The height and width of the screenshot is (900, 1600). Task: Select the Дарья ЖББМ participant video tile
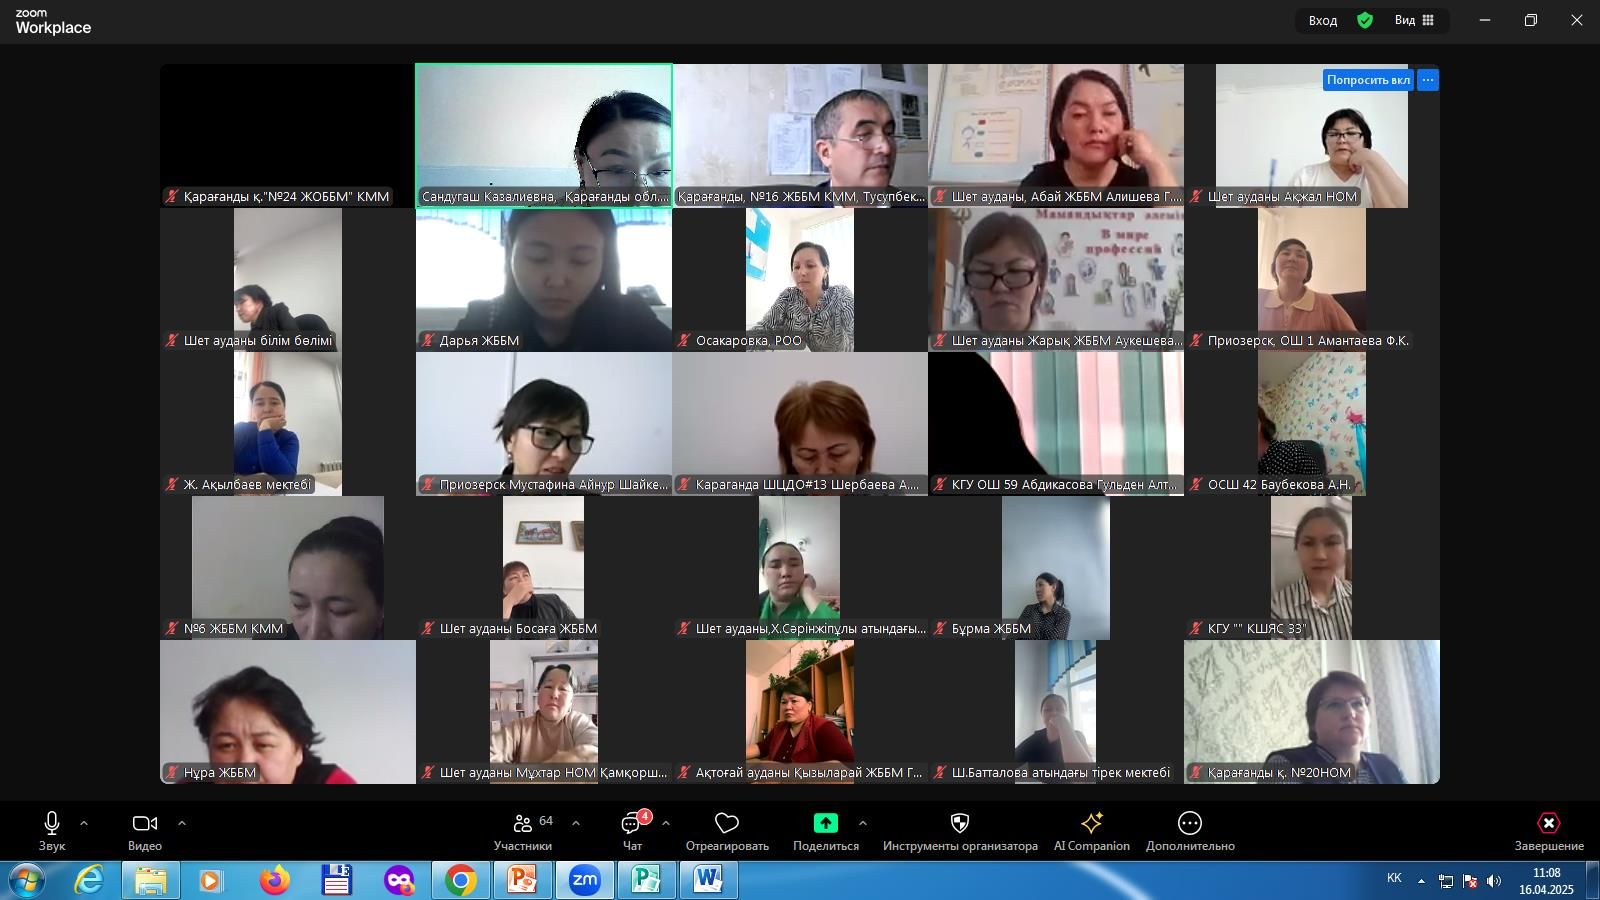tap(544, 280)
